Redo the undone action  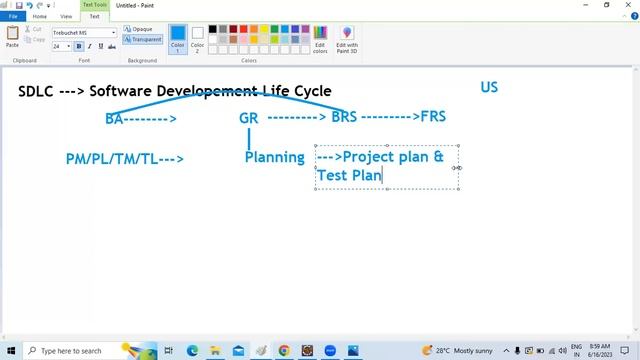coord(40,5)
